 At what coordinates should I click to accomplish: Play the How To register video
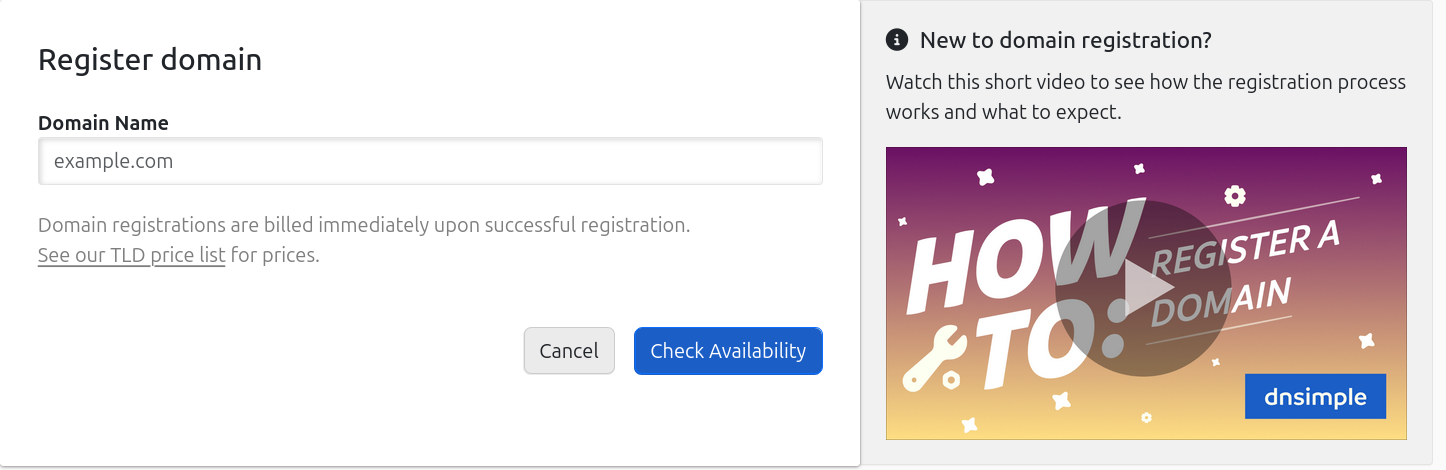[x=1143, y=289]
